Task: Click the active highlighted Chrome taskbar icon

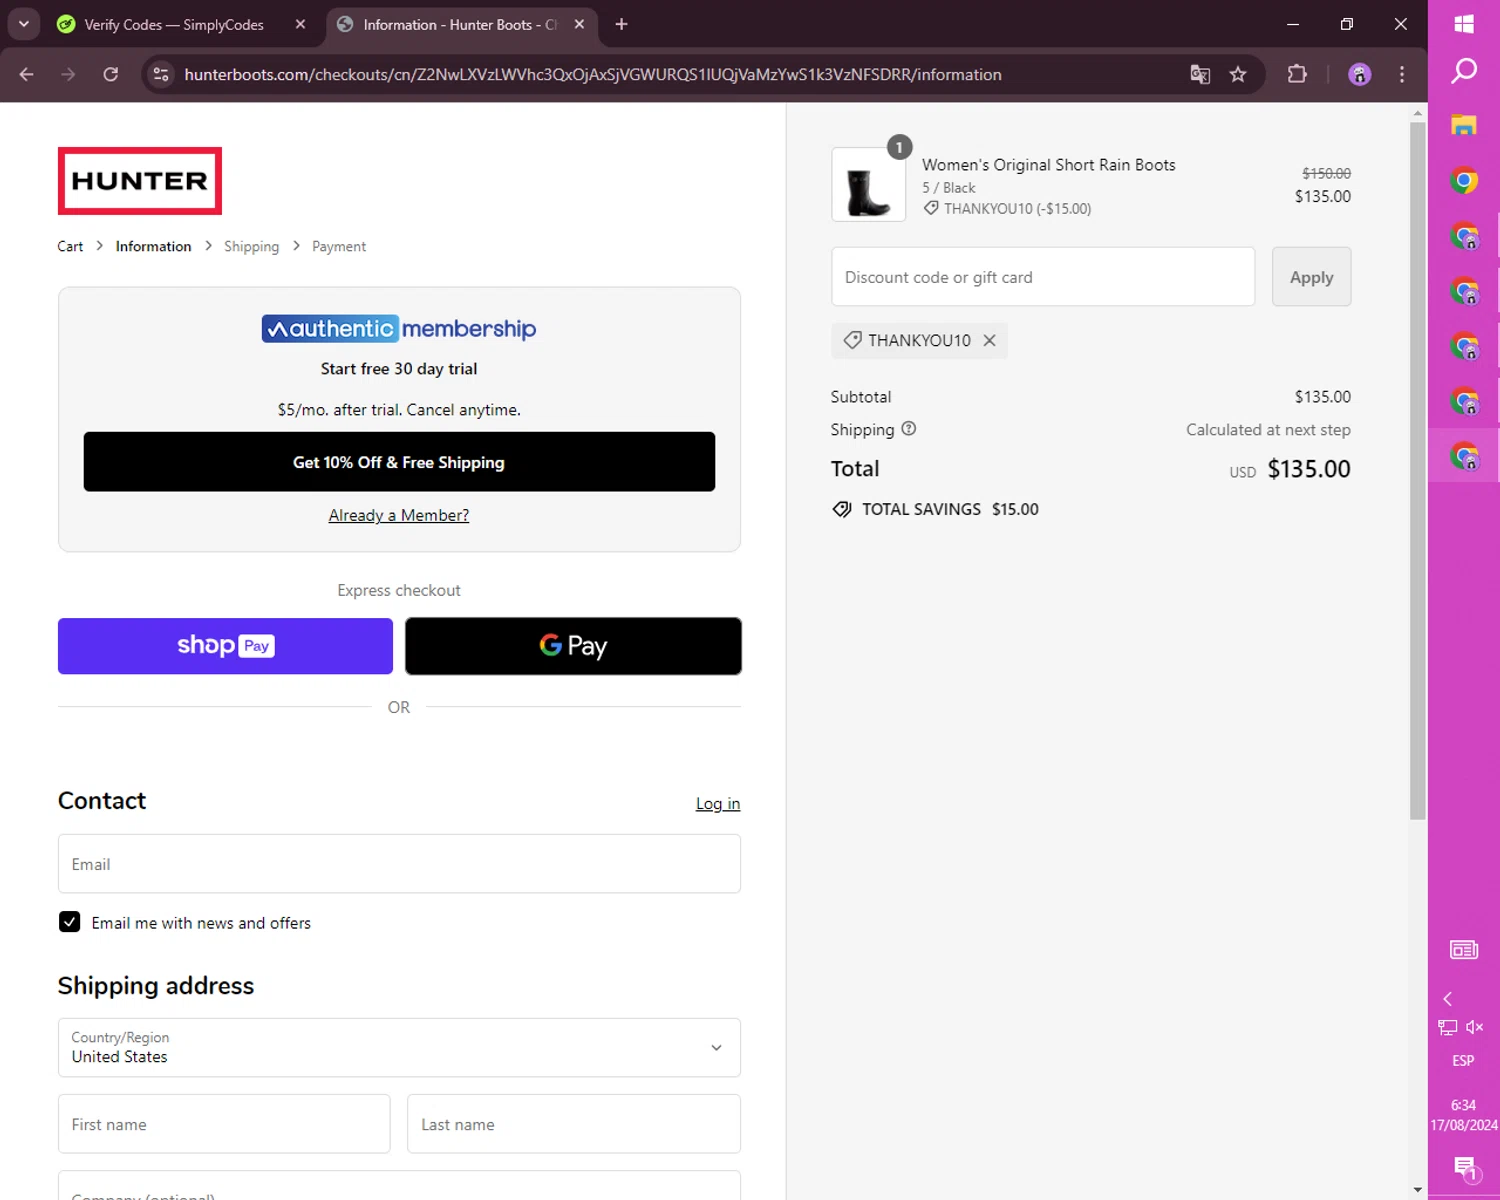Action: (x=1464, y=456)
